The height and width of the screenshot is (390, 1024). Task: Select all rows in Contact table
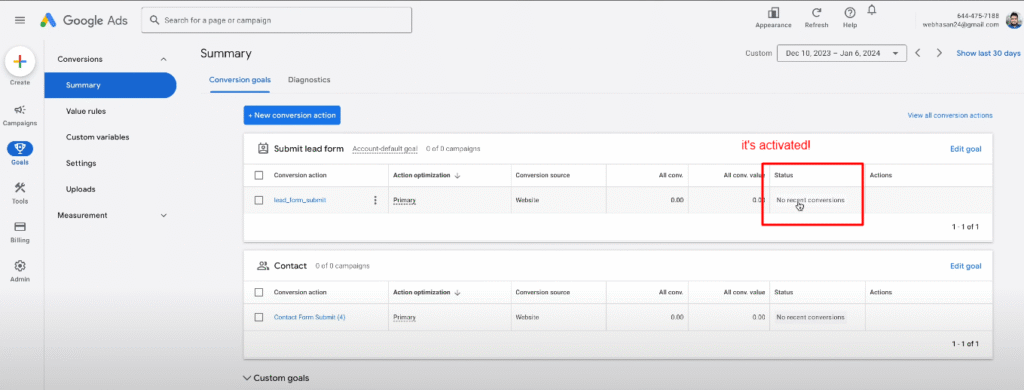point(259,292)
